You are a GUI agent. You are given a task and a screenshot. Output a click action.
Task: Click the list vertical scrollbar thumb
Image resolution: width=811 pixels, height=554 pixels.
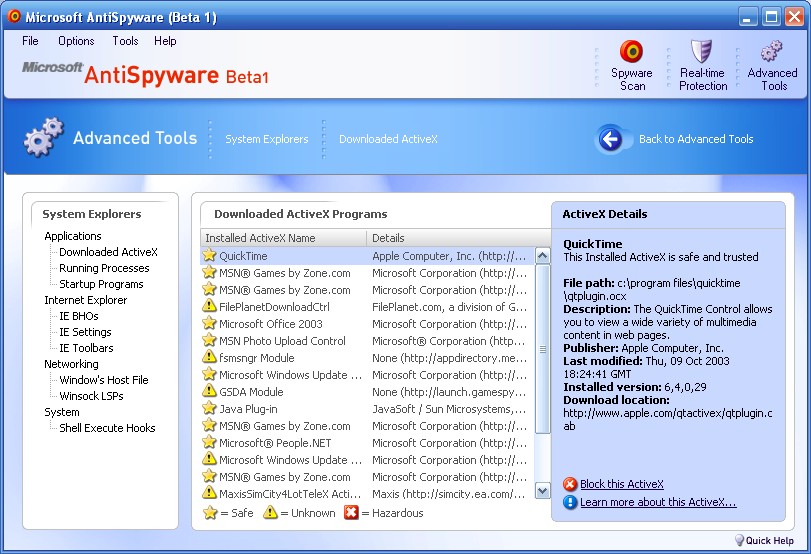(x=542, y=349)
